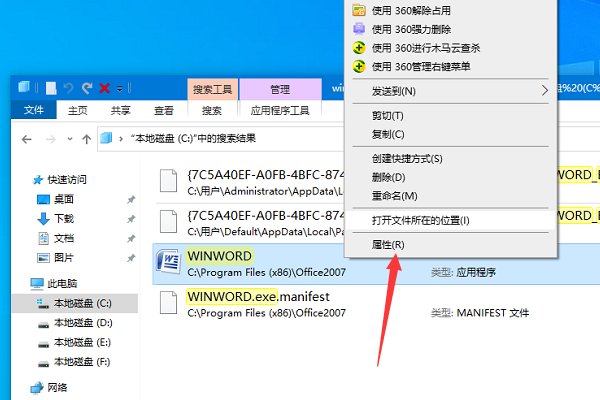Screen dimensions: 600x400
Task: Switch to the 查看 ribbon tab
Action: 164,110
